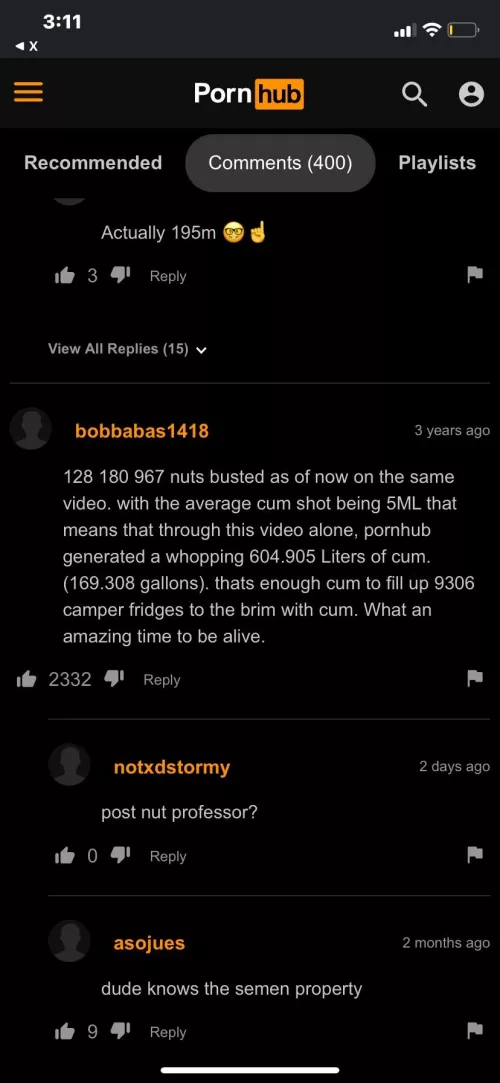Reply to the bobbabas1418 comment
Screen dimensions: 500x1083
point(162,680)
